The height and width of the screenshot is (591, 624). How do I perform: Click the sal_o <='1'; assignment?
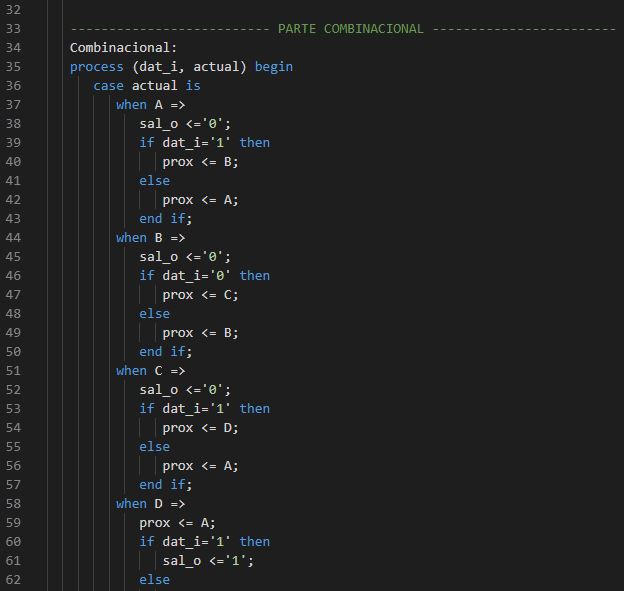(x=208, y=561)
